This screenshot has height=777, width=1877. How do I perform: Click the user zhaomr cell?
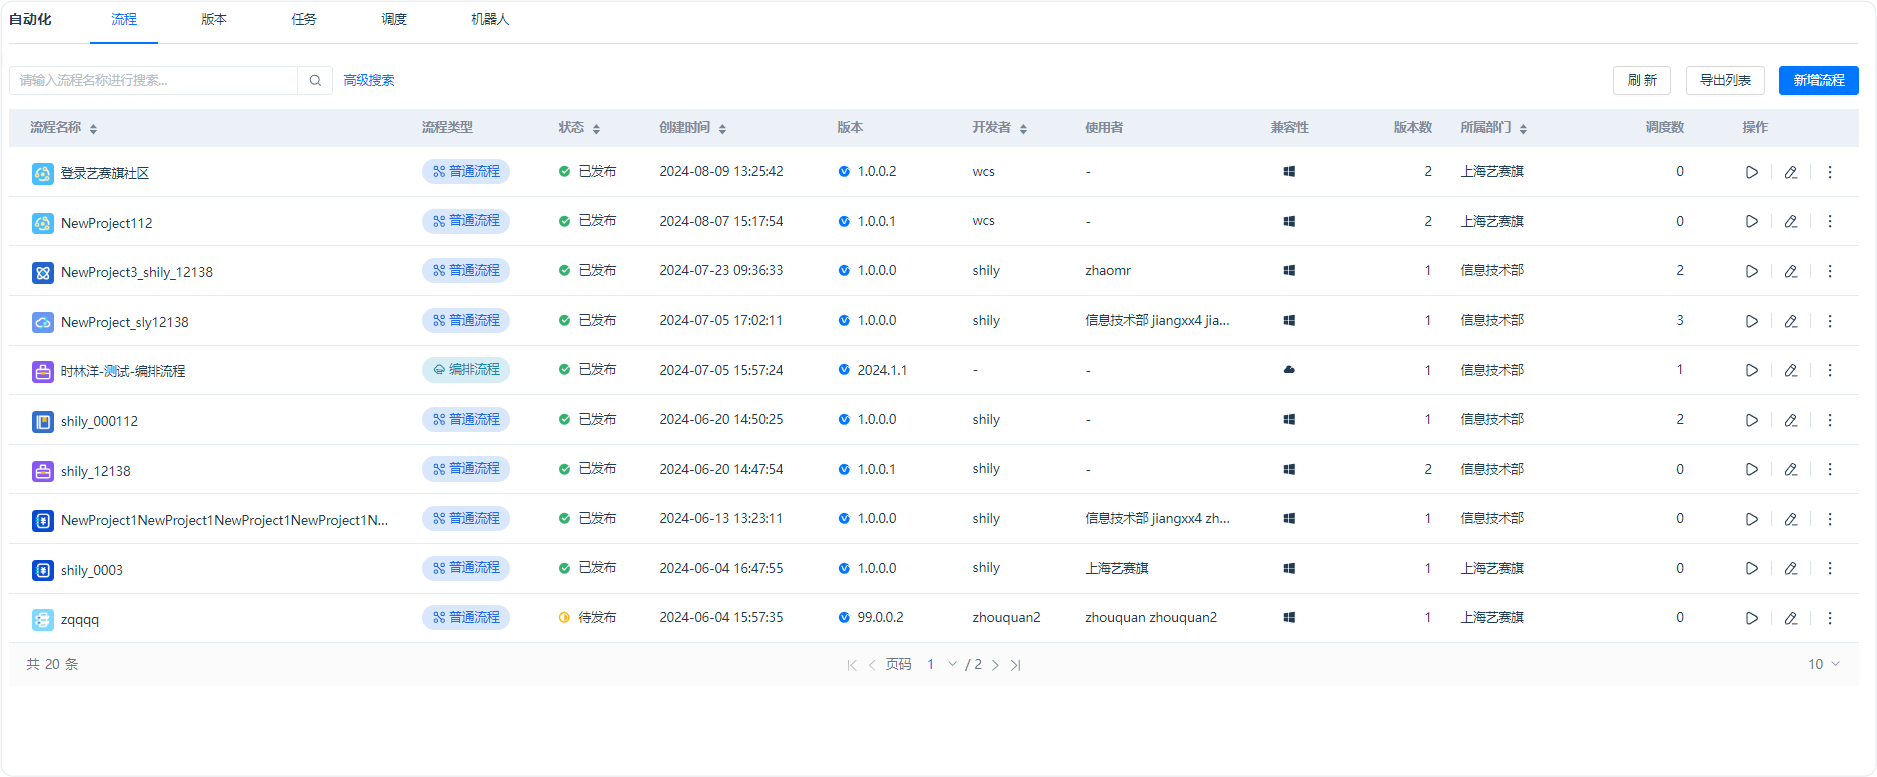pos(1108,271)
